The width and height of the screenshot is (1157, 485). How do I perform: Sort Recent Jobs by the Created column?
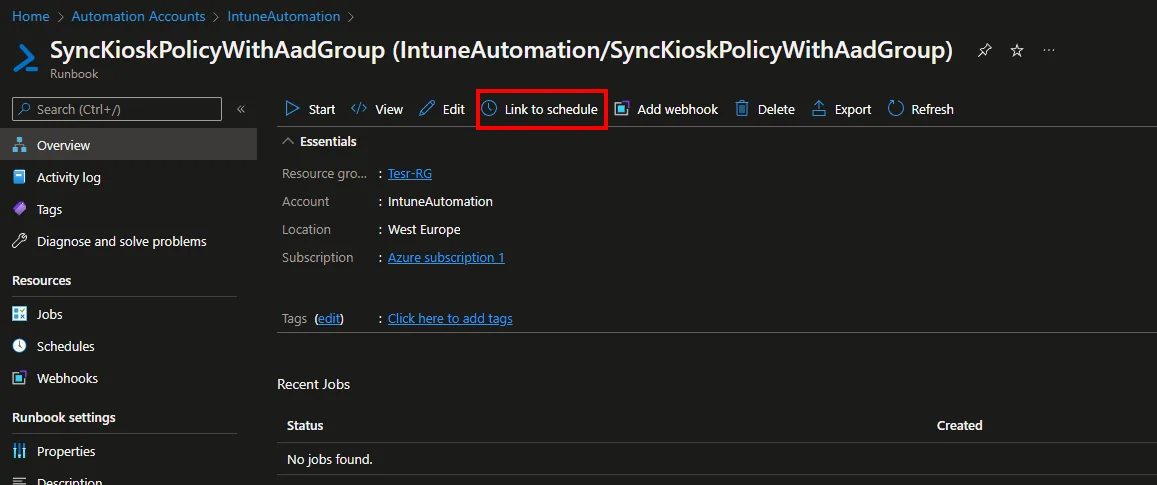point(959,425)
